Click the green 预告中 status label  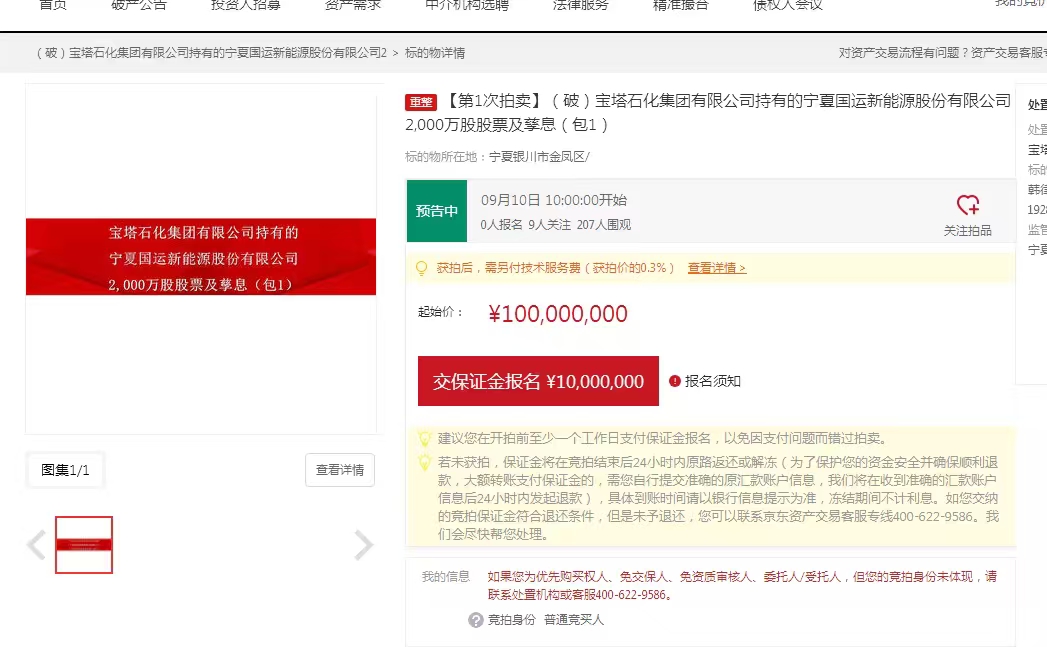pyautogui.click(x=437, y=211)
